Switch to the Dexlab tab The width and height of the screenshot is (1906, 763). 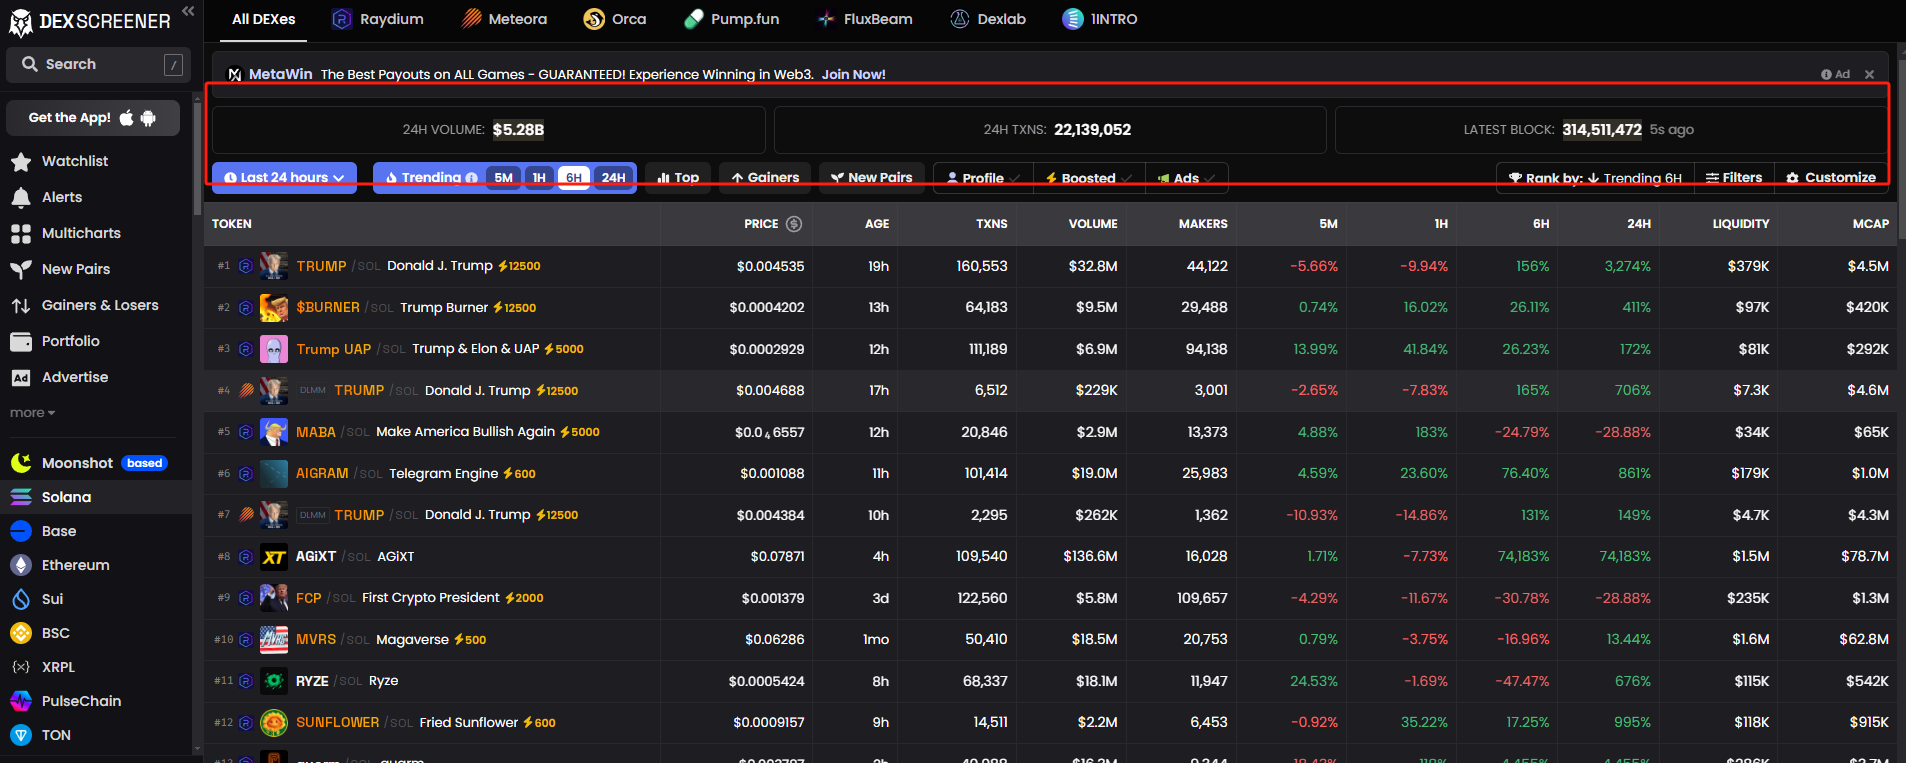pyautogui.click(x=988, y=19)
